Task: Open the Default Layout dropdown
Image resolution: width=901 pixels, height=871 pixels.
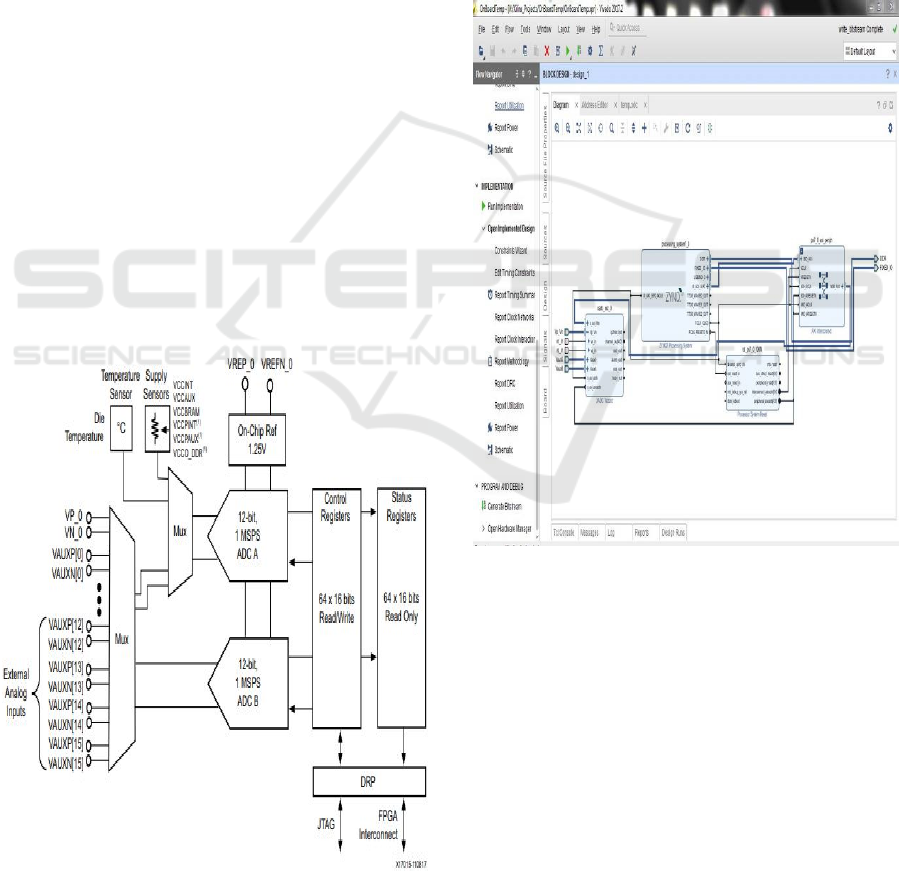Action: coord(869,51)
